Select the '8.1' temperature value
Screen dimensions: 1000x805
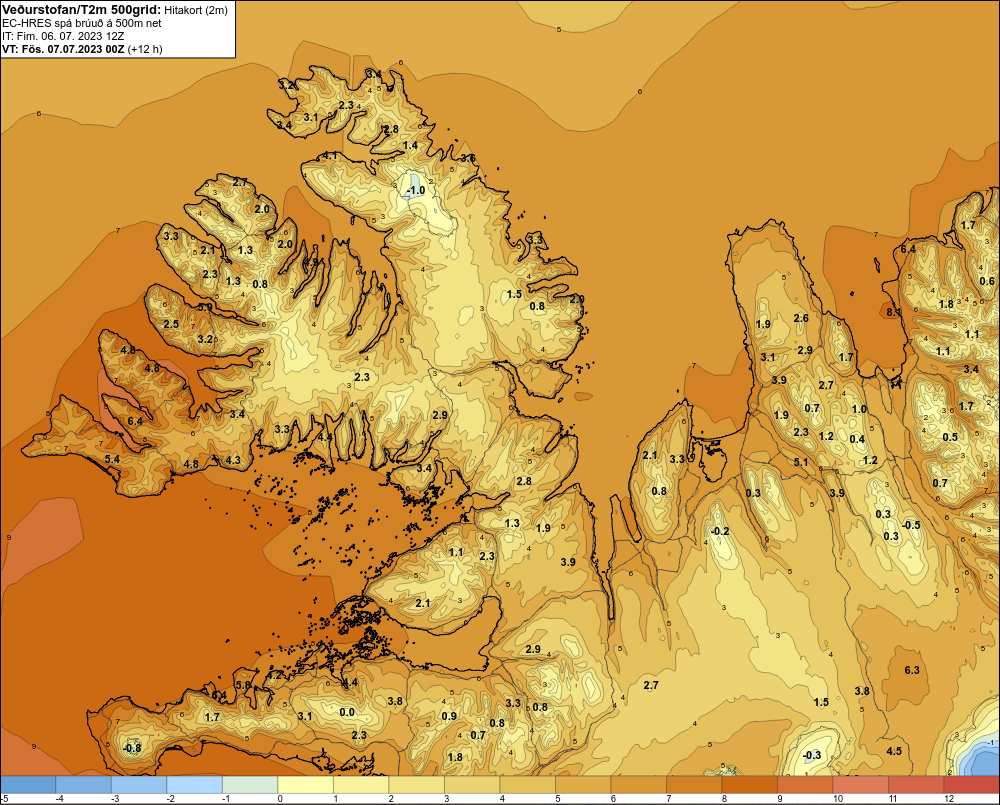pyautogui.click(x=894, y=312)
